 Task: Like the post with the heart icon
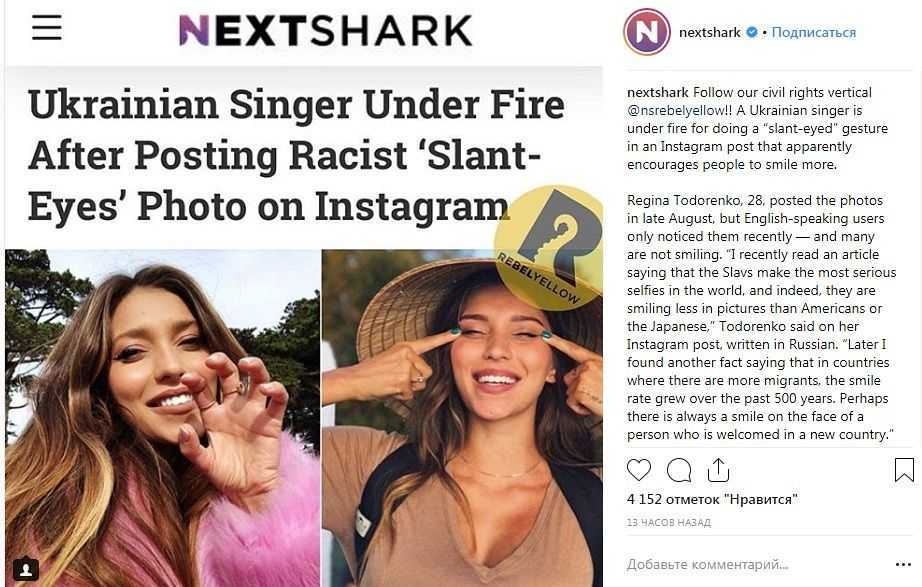pyautogui.click(x=639, y=470)
